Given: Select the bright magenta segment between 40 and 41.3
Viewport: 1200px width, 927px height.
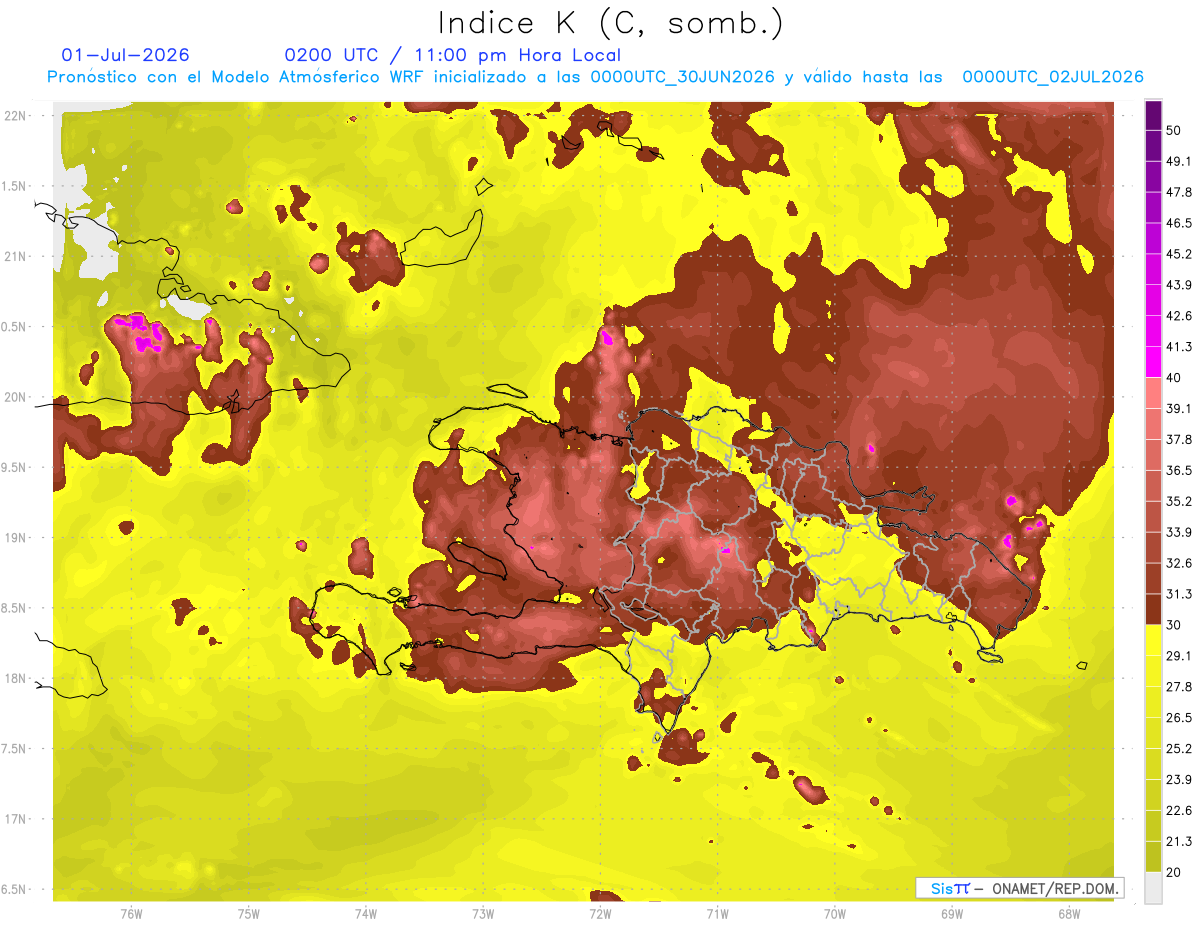Looking at the screenshot, I should pyautogui.click(x=1153, y=362).
